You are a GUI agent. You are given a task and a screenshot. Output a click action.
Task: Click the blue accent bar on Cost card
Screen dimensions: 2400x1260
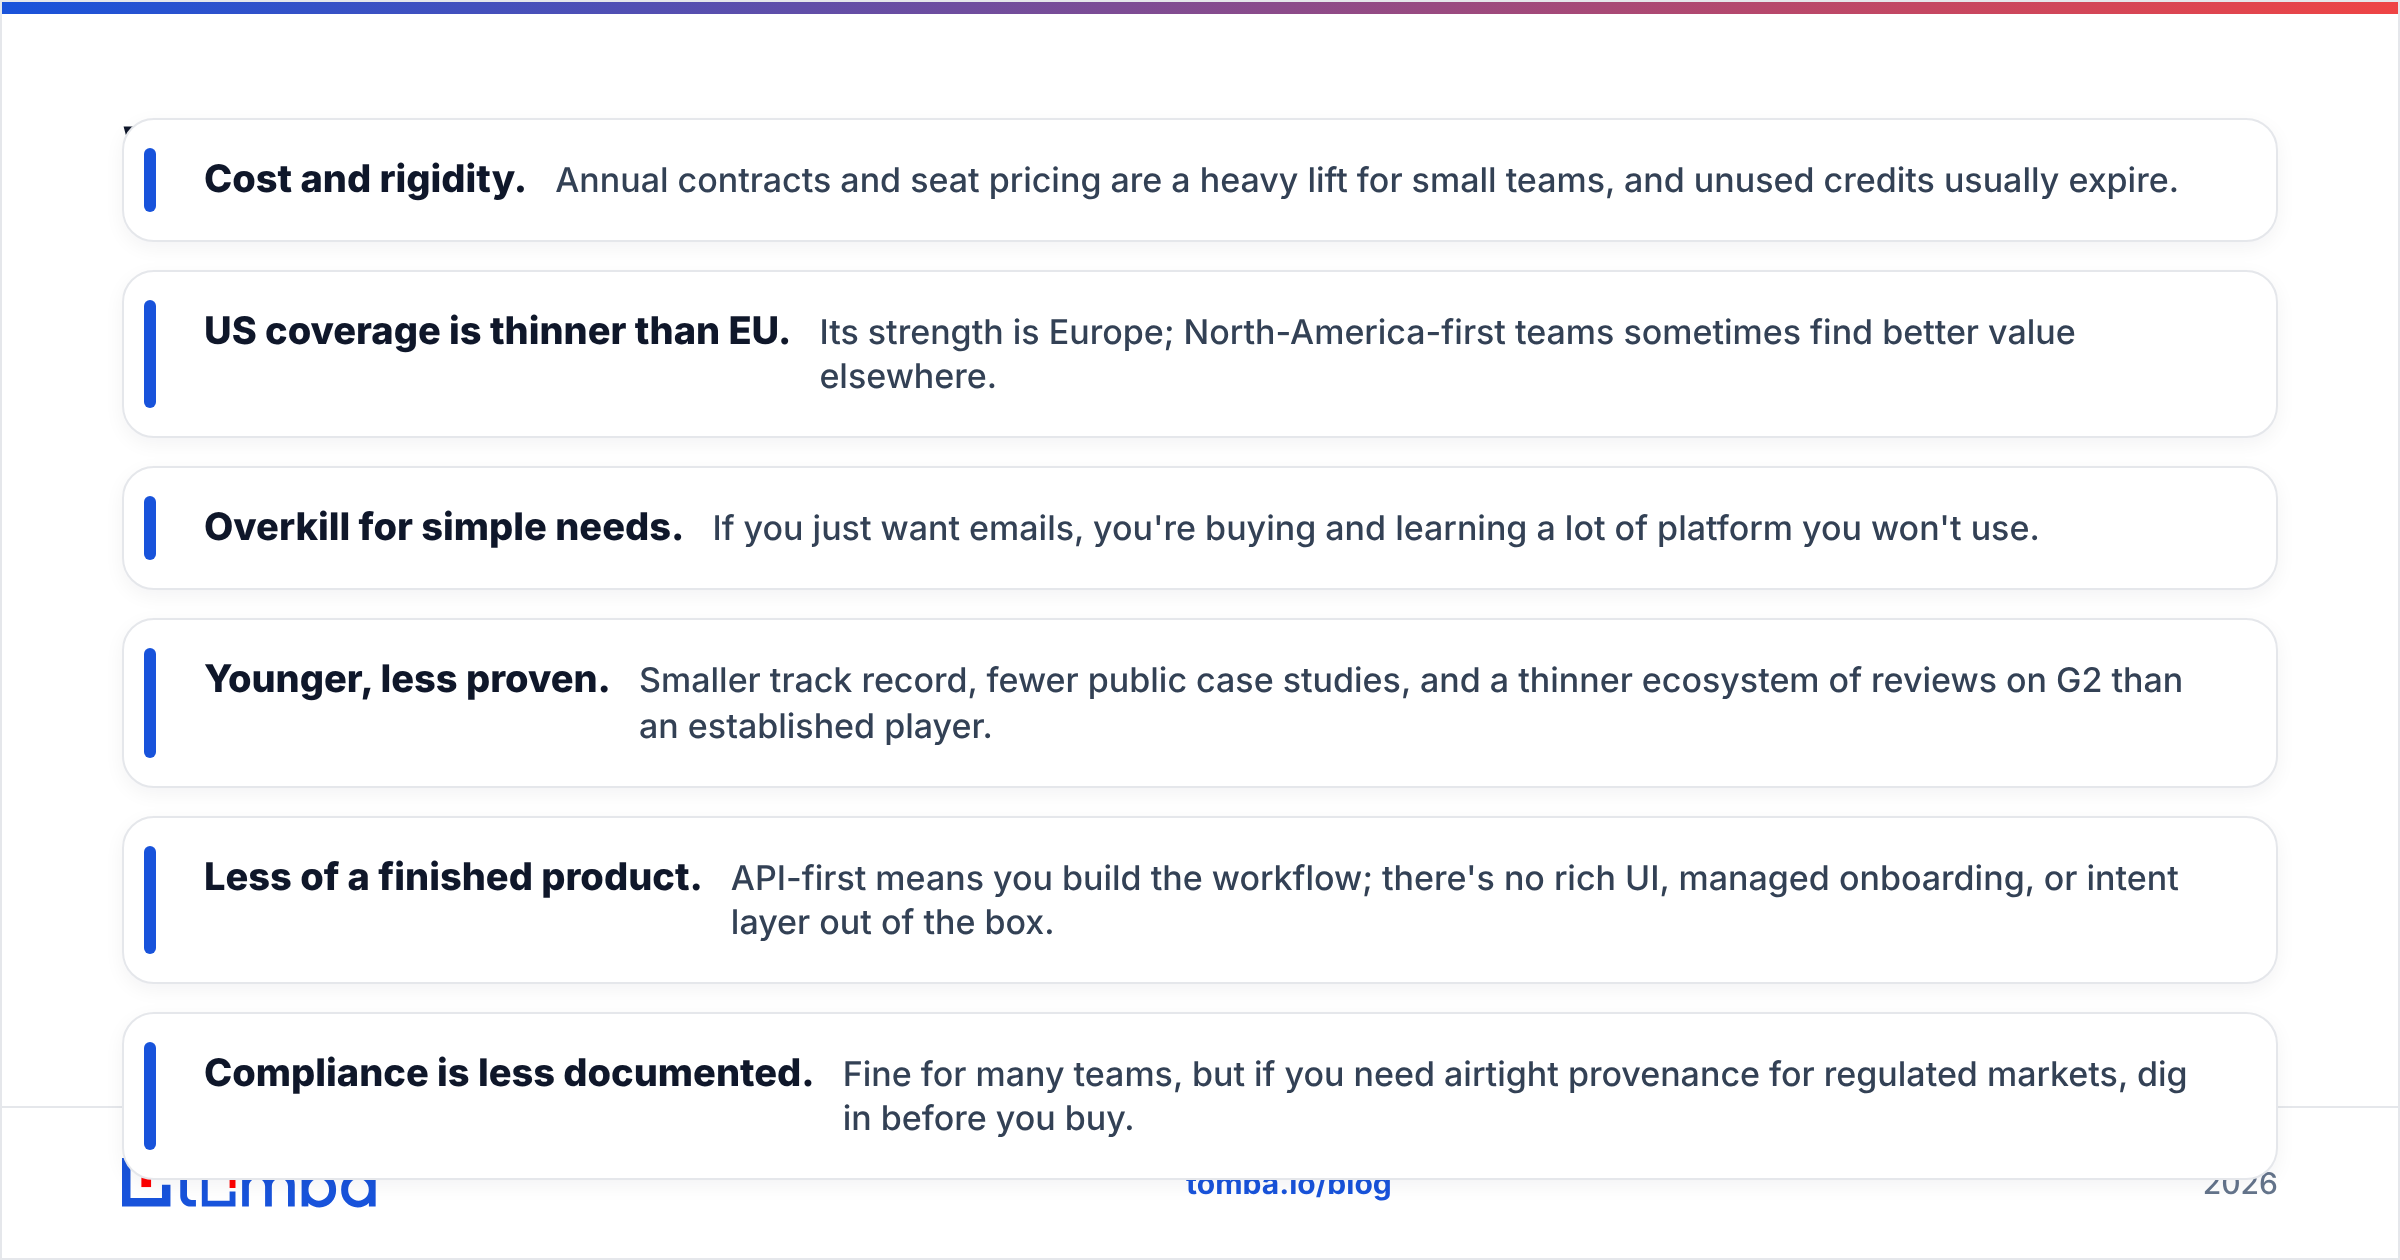point(150,180)
